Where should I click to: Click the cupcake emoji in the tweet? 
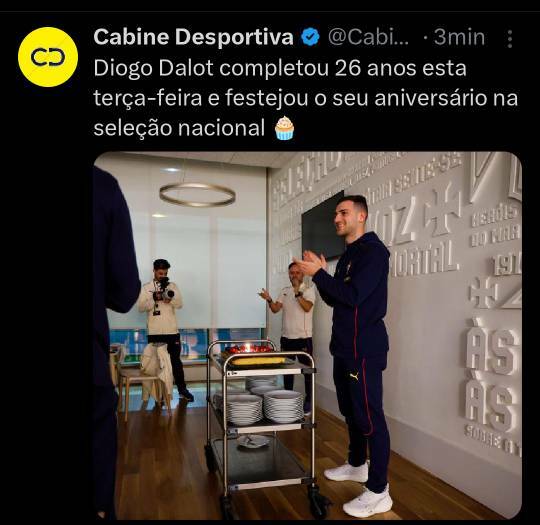pos(284,128)
